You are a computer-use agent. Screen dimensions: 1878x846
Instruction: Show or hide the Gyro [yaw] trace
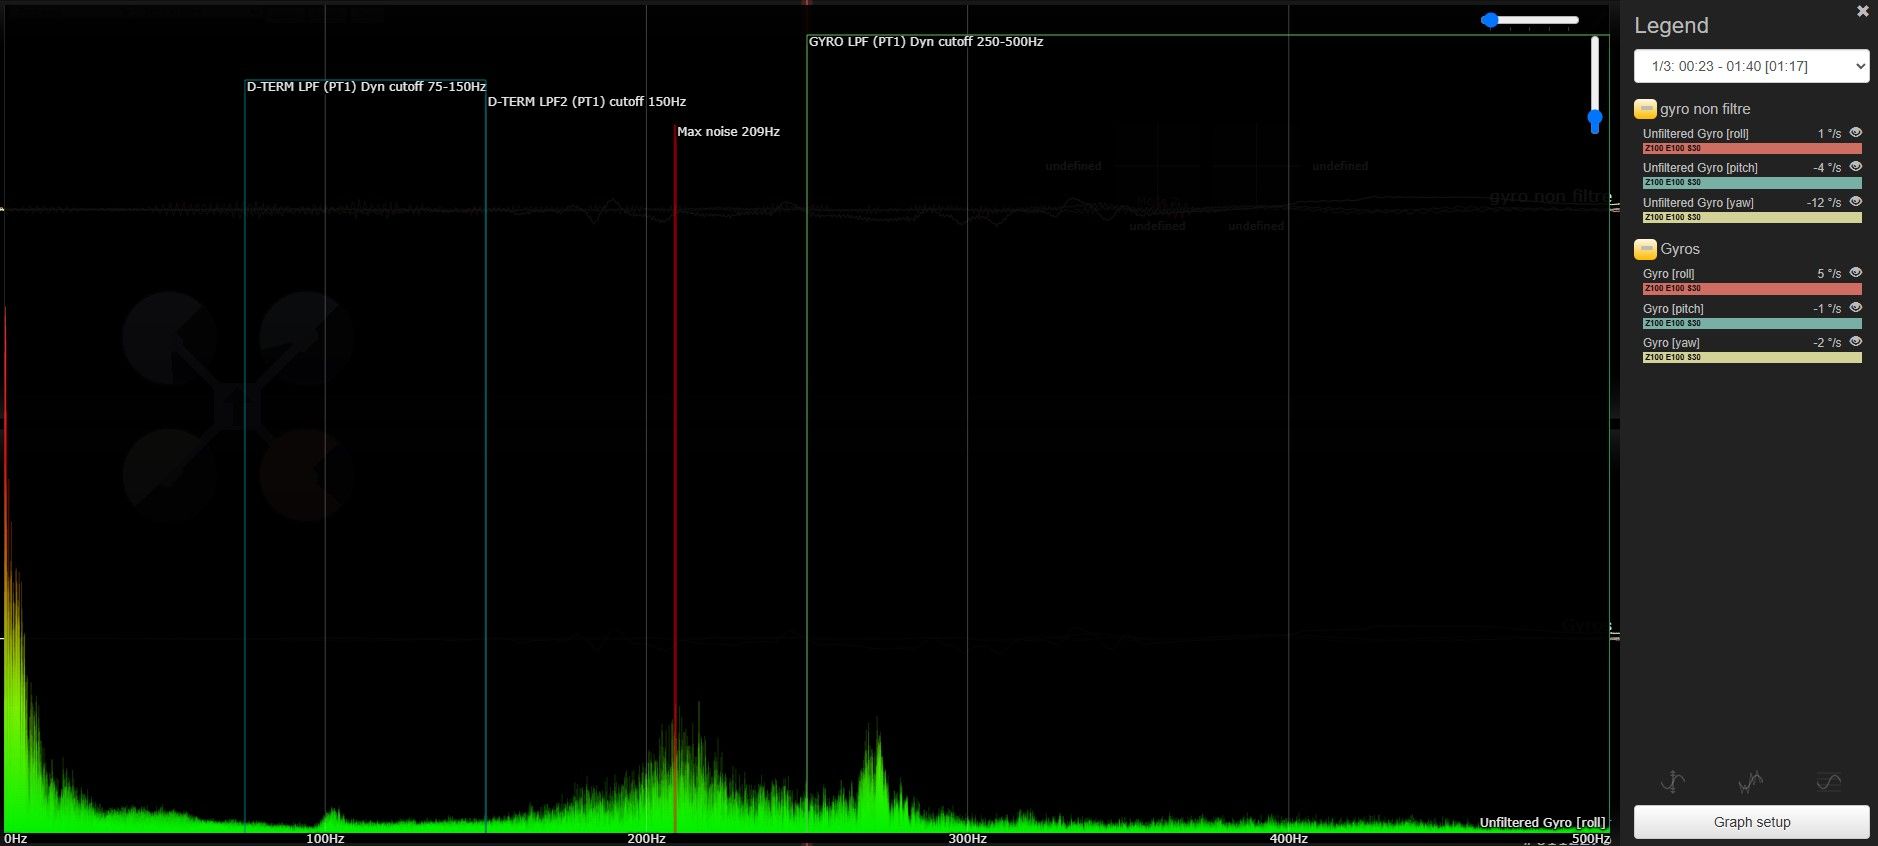pyautogui.click(x=1855, y=342)
